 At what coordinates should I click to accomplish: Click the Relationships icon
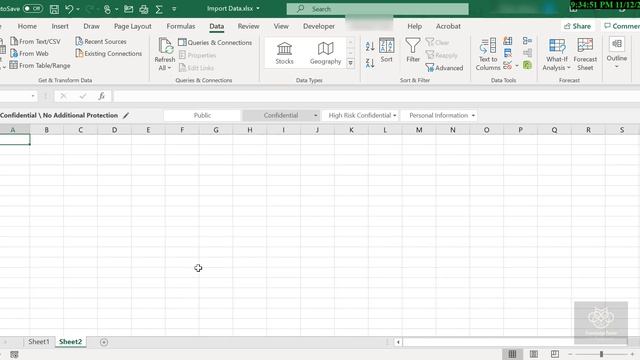pyautogui.click(x=527, y=53)
